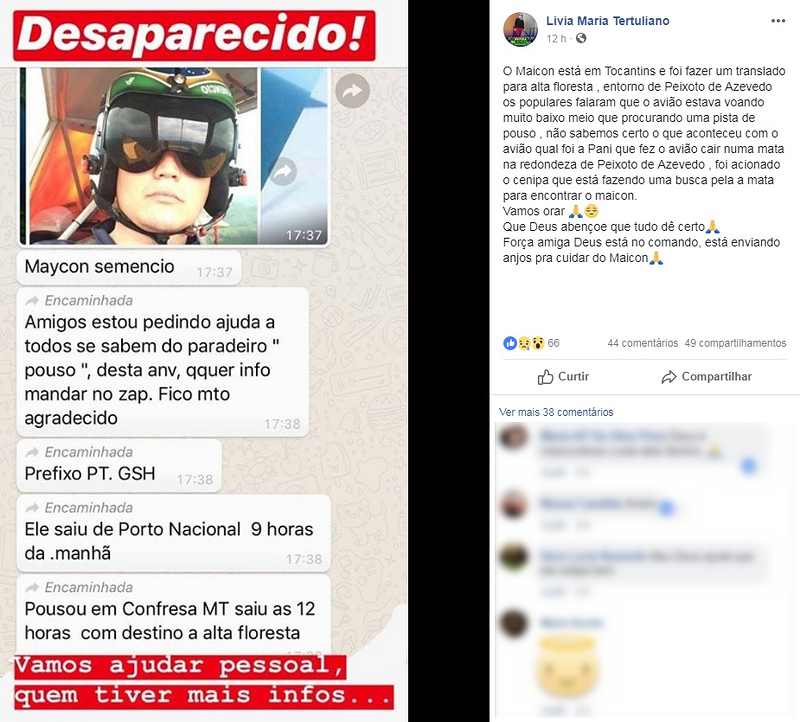
Task: Open the helmeted pilot photo
Action: coord(140,156)
